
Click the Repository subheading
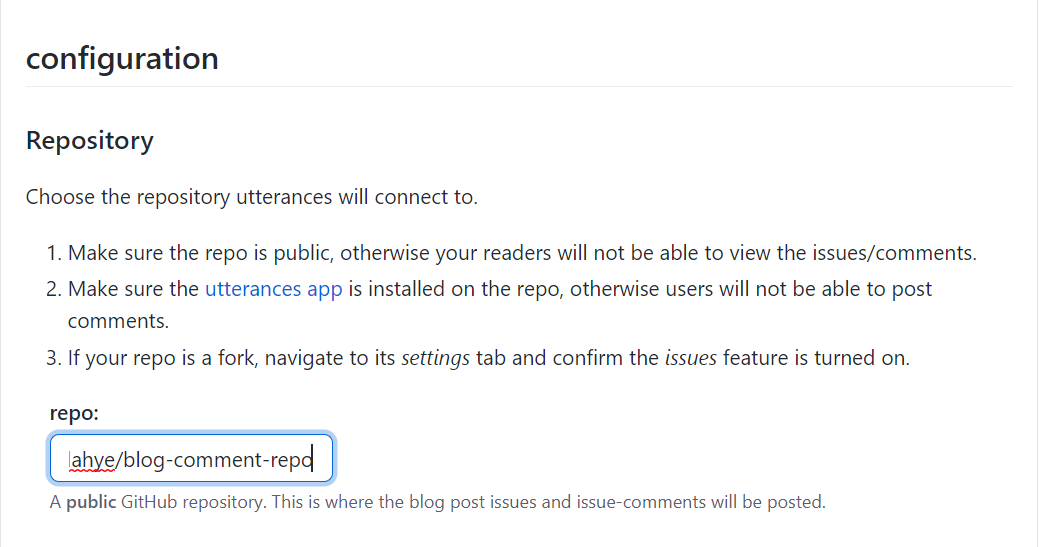tap(90, 140)
